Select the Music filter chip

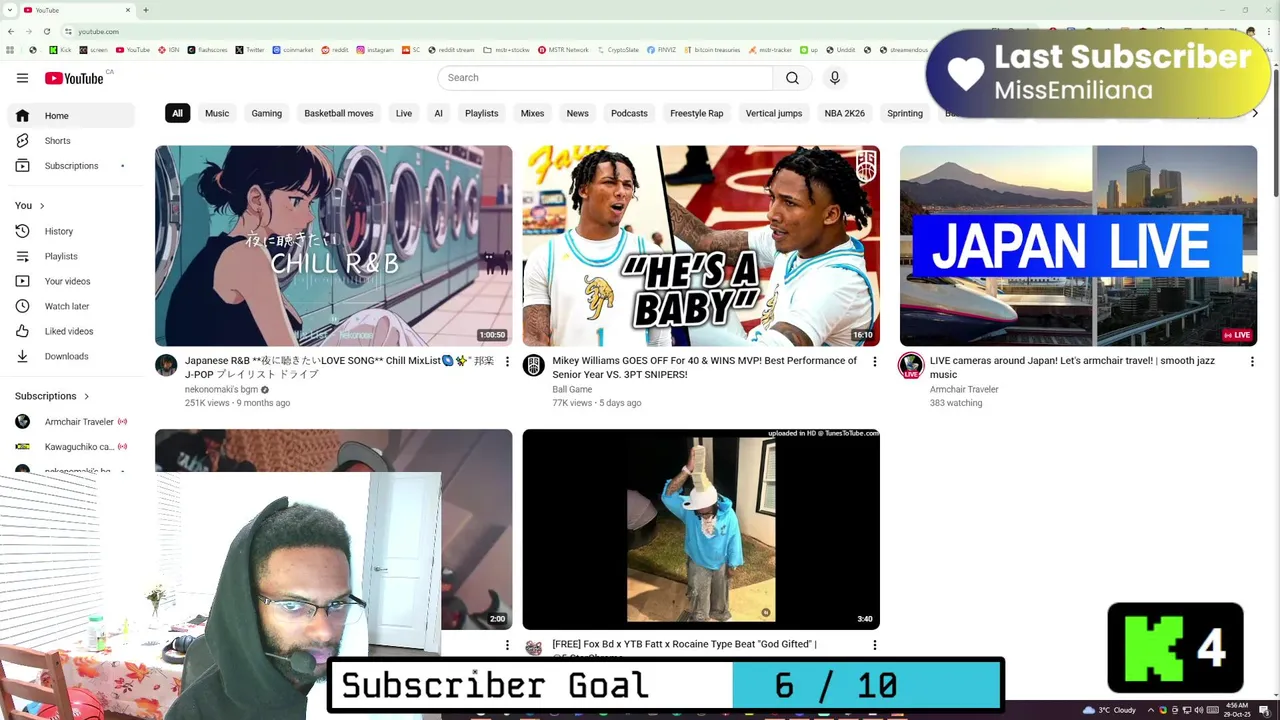click(x=217, y=113)
